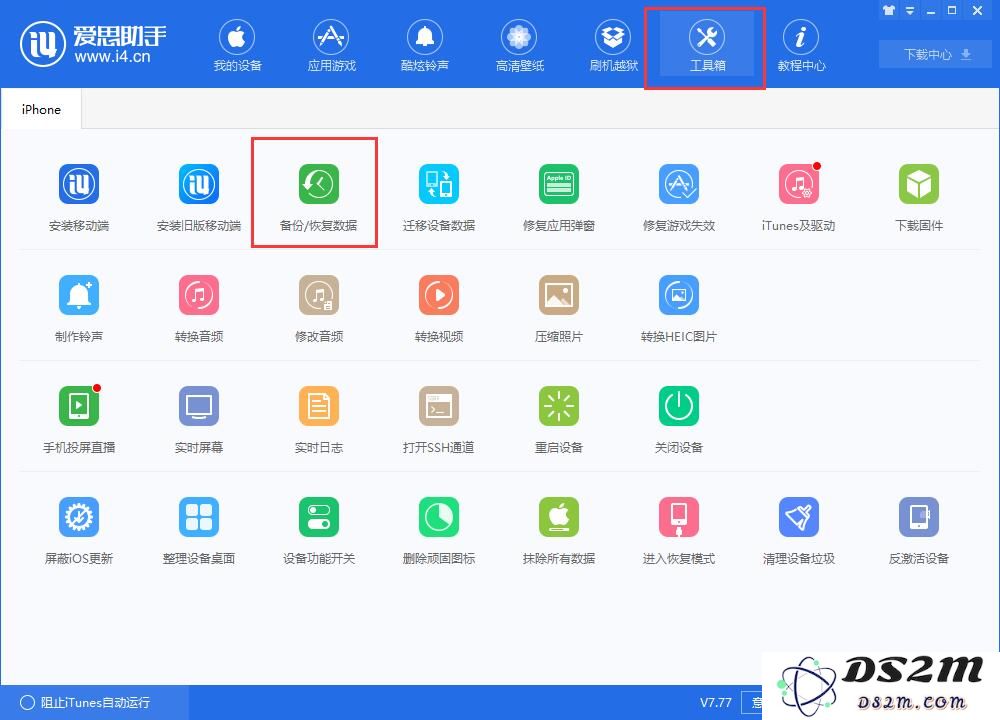Click 重启设备 restart device

click(x=559, y=420)
